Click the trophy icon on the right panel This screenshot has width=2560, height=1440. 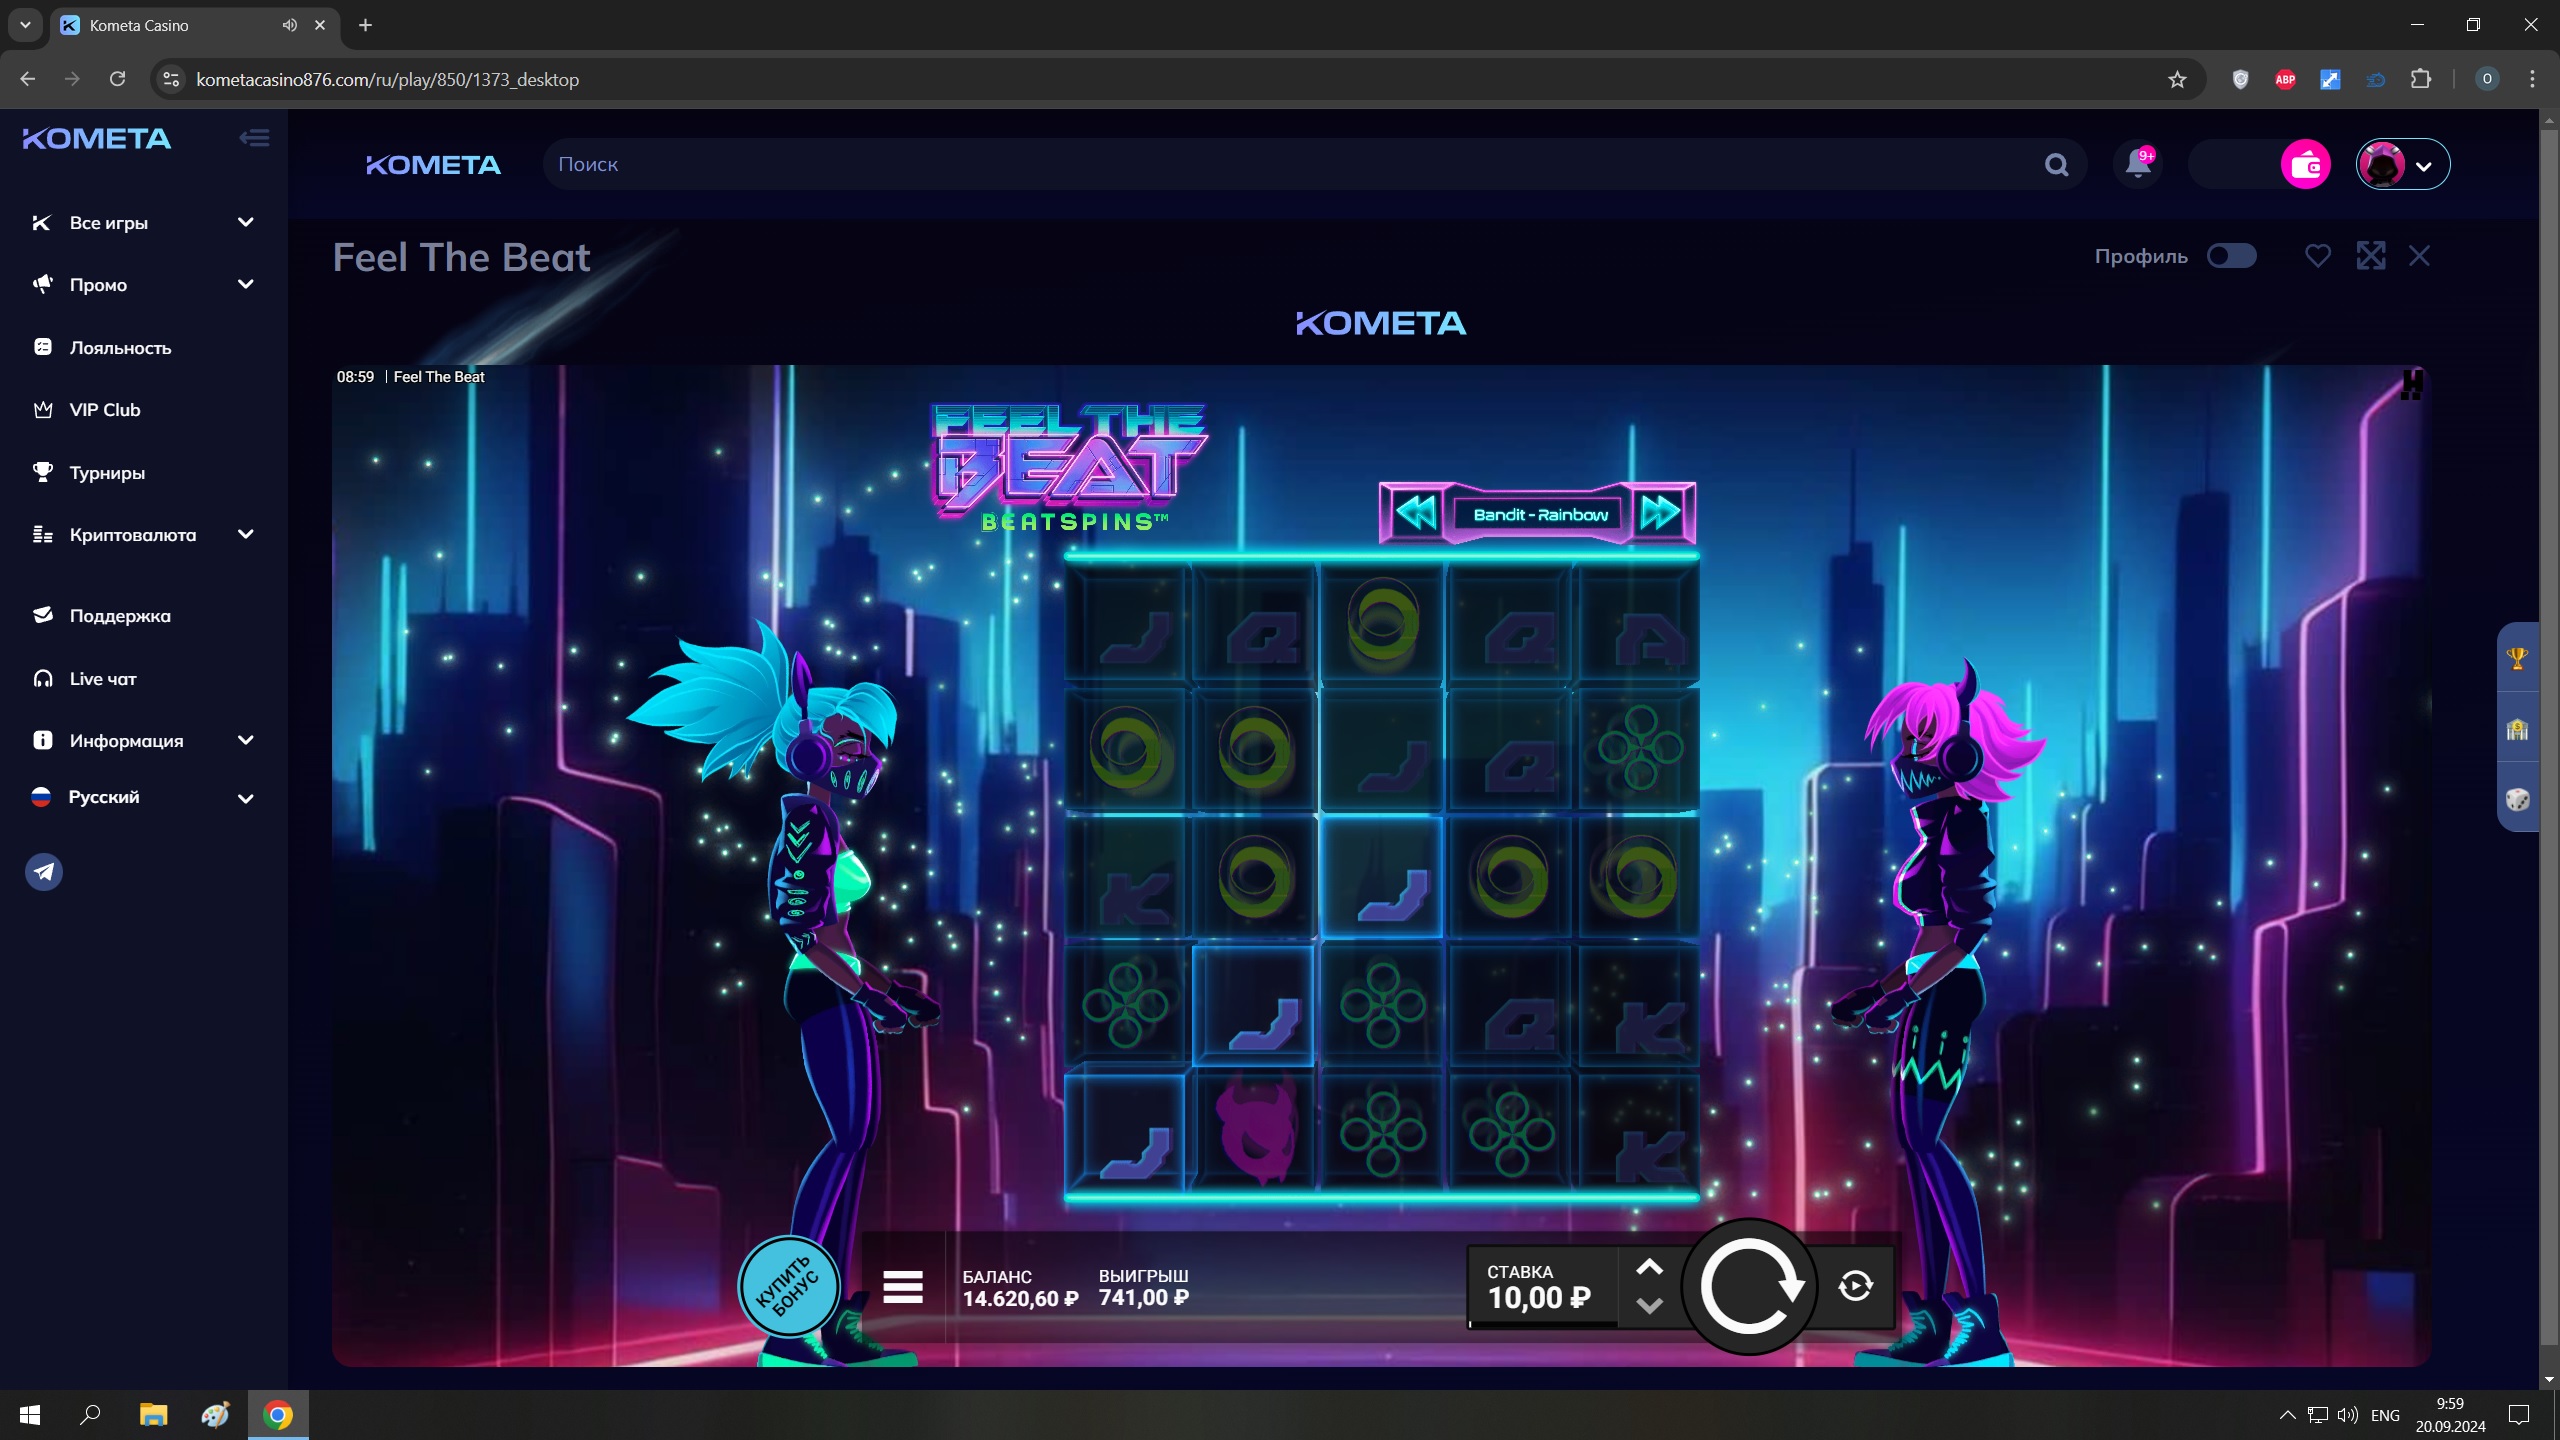[x=2517, y=658]
